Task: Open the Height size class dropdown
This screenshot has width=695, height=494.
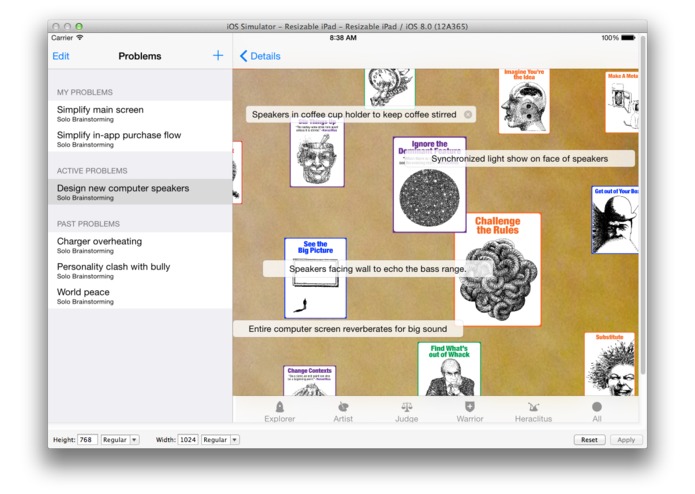Action: (120, 440)
